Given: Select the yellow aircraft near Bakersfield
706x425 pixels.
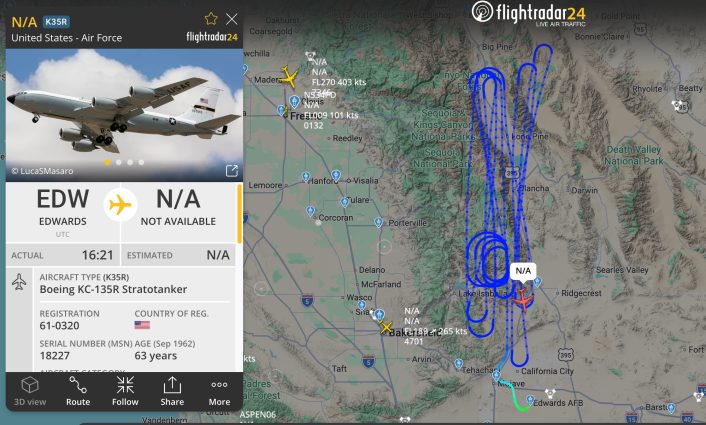Looking at the screenshot, I should click(386, 327).
